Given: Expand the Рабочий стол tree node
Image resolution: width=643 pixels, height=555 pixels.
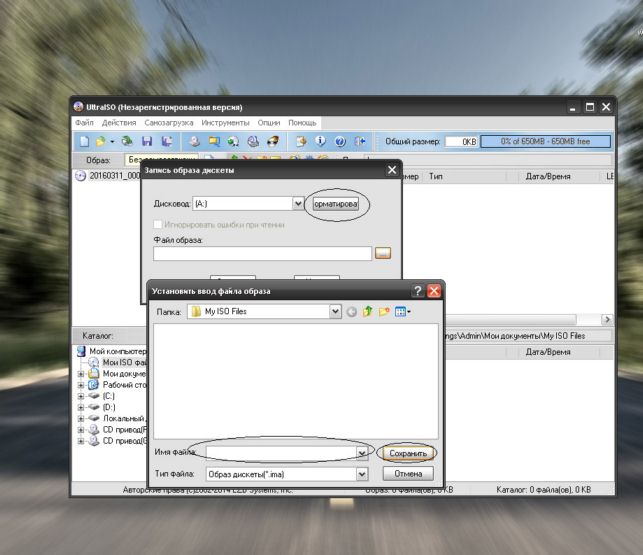Looking at the screenshot, I should 81,385.
